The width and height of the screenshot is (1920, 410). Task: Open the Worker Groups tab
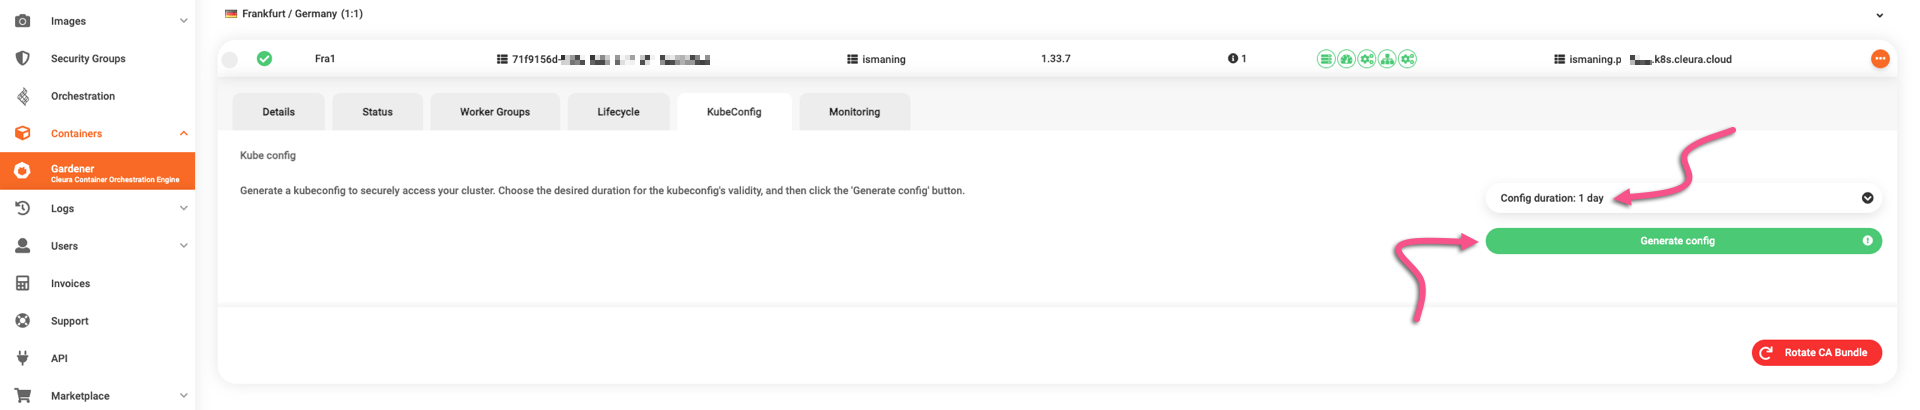[x=495, y=112]
